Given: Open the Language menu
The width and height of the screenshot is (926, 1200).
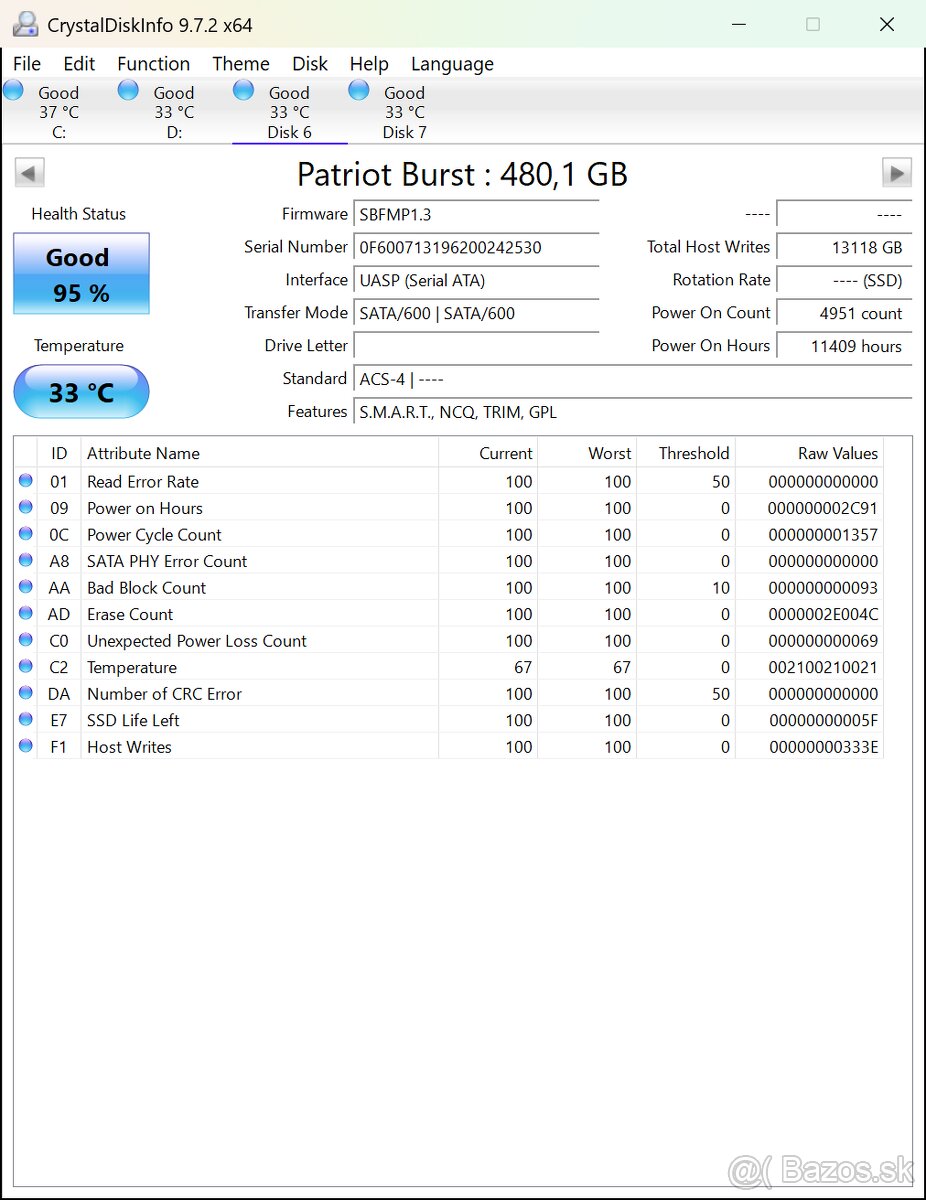Looking at the screenshot, I should point(452,63).
